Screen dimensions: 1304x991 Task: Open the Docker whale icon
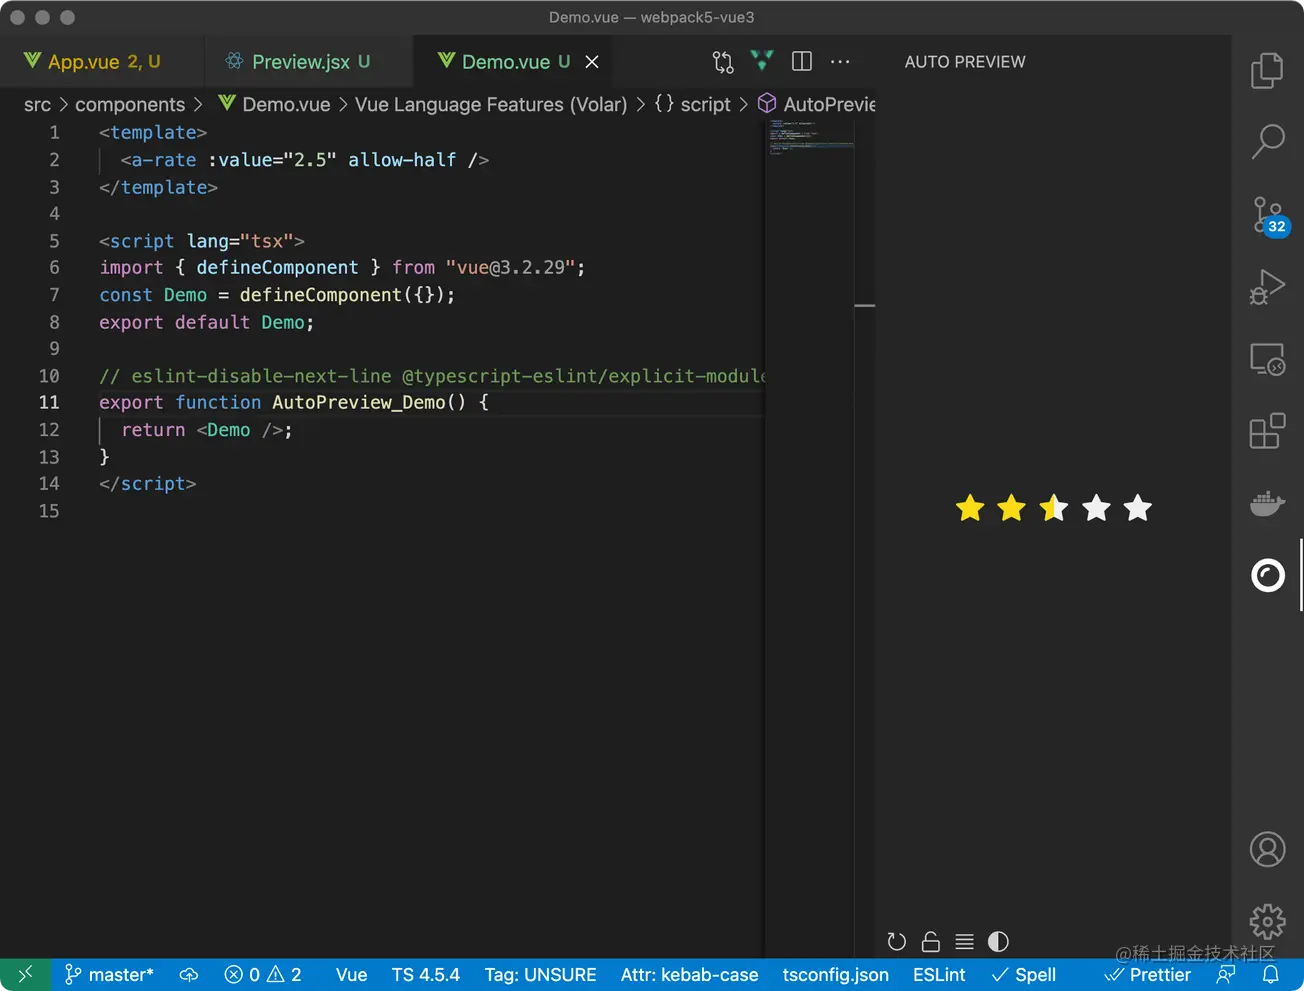pos(1267,503)
